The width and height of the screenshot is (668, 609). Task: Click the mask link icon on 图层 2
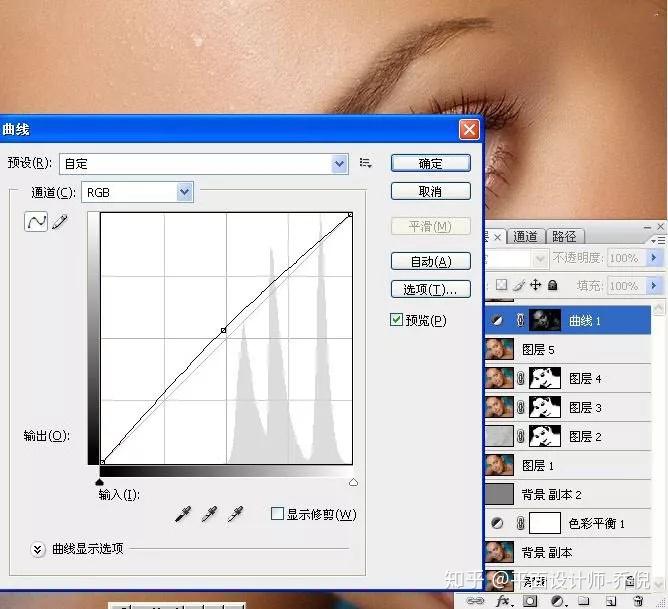[521, 436]
